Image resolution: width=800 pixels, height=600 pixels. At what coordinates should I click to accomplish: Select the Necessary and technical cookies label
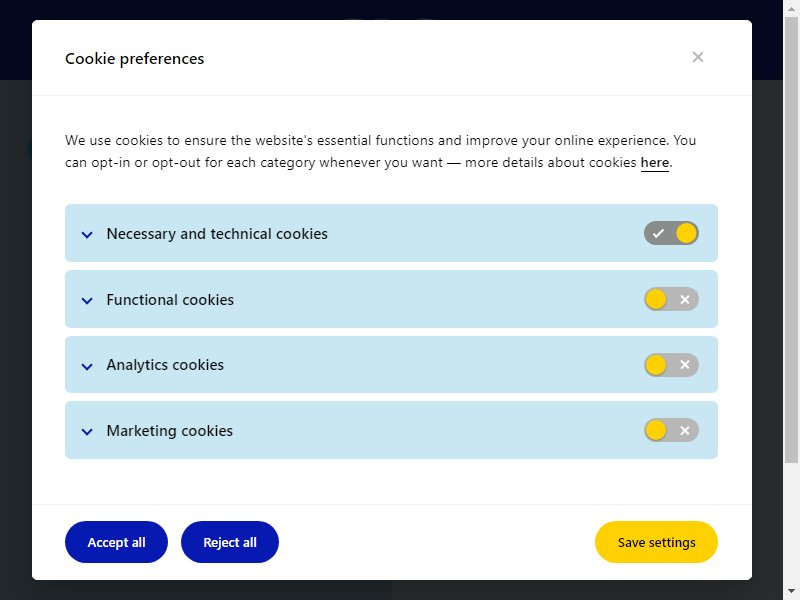click(x=217, y=234)
